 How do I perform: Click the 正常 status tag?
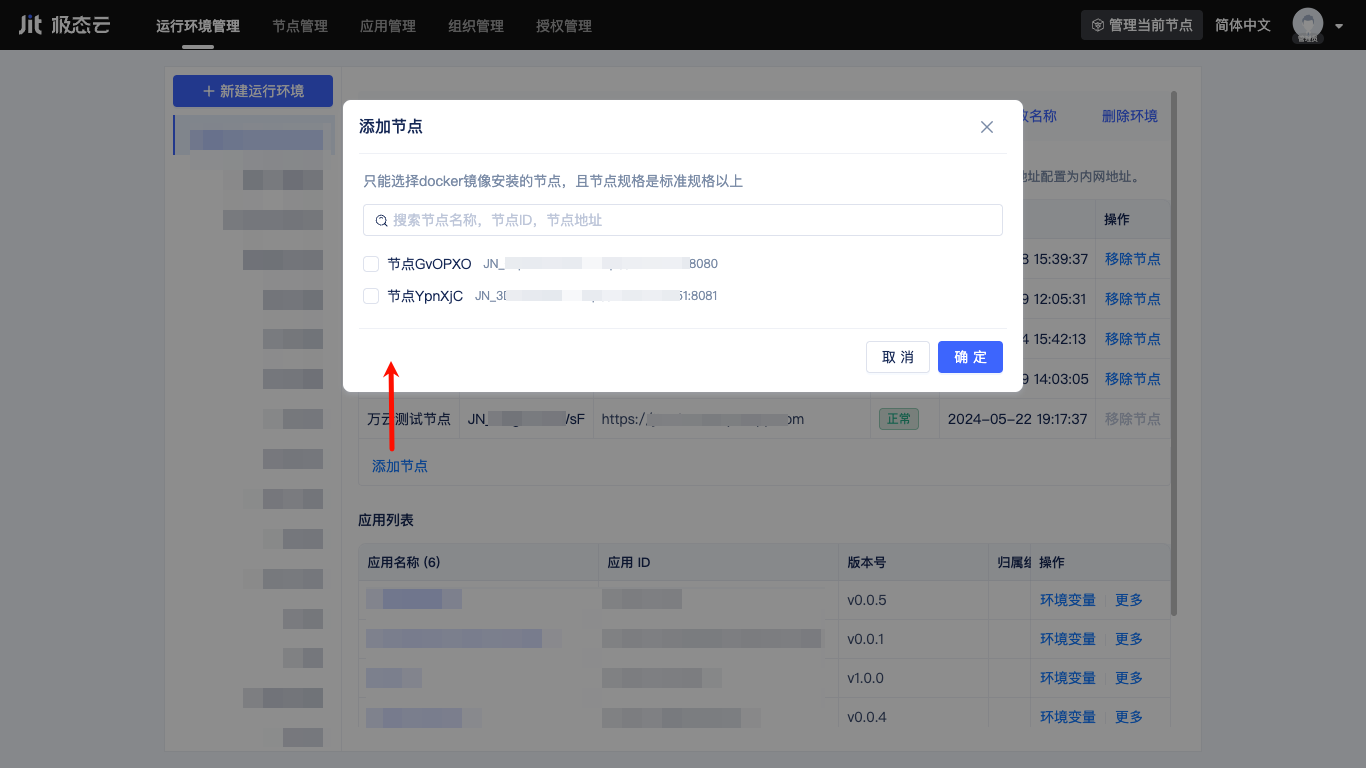click(x=898, y=419)
